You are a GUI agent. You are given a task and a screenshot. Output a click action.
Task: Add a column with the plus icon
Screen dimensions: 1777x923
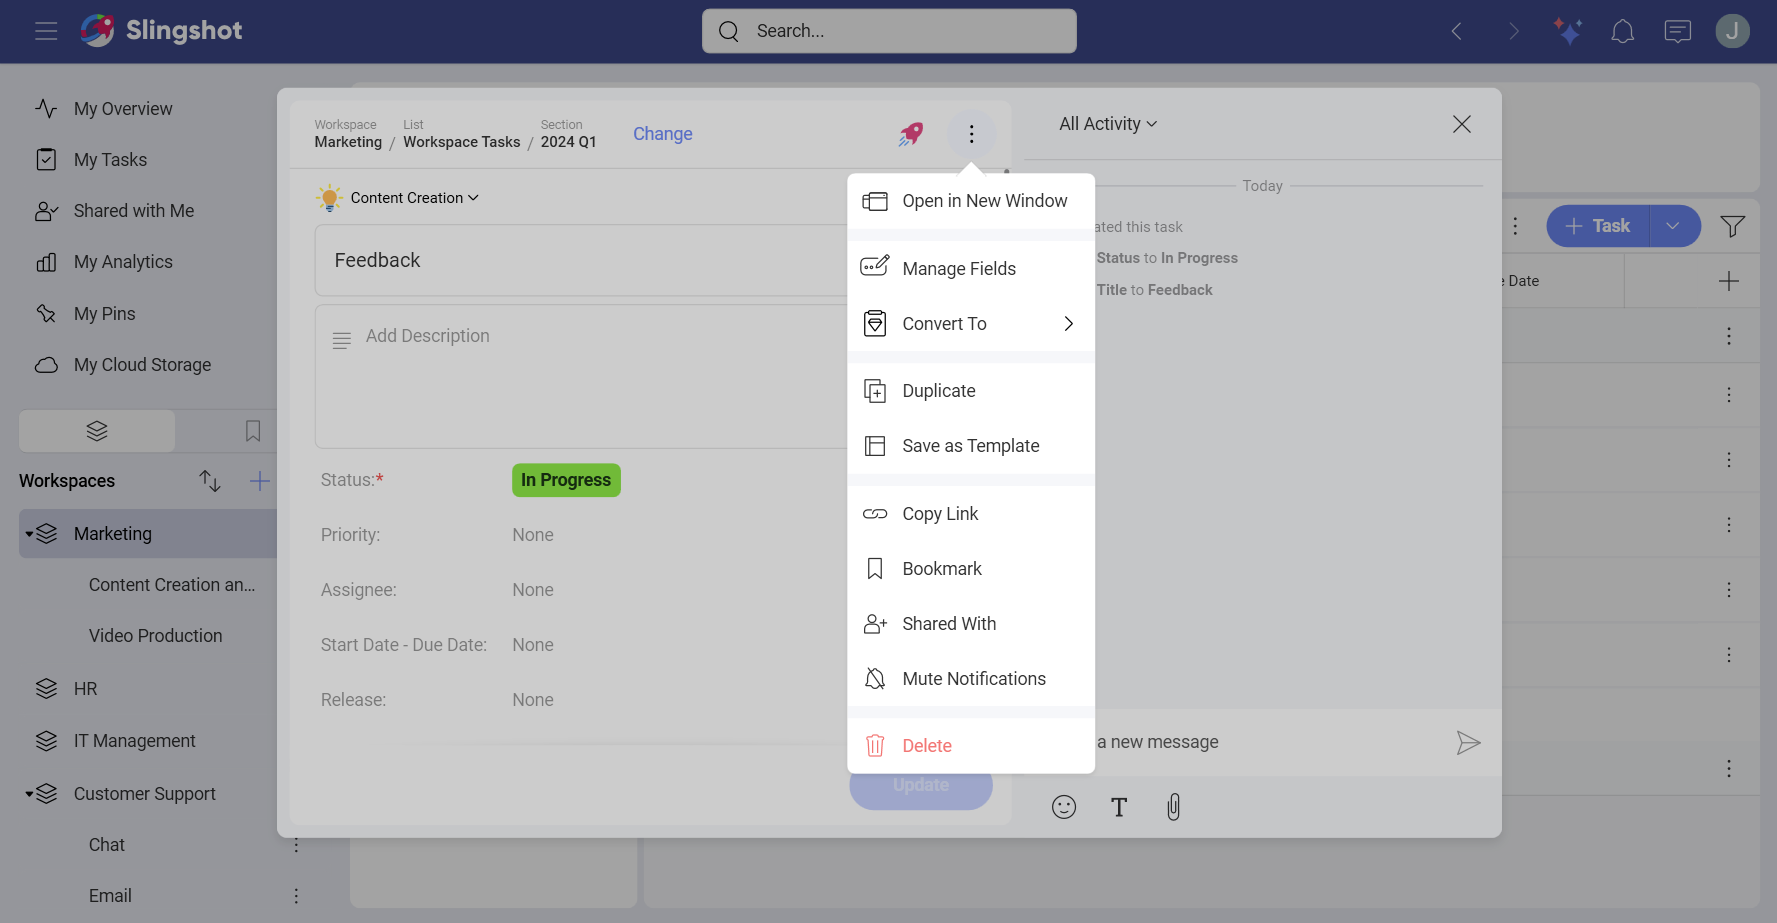coord(1728,281)
